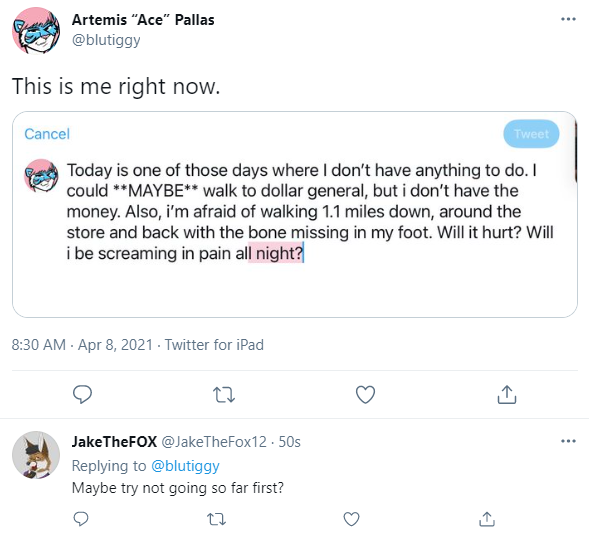
Task: Open the Artemis "Ace" Pallas display name
Action: [x=143, y=20]
